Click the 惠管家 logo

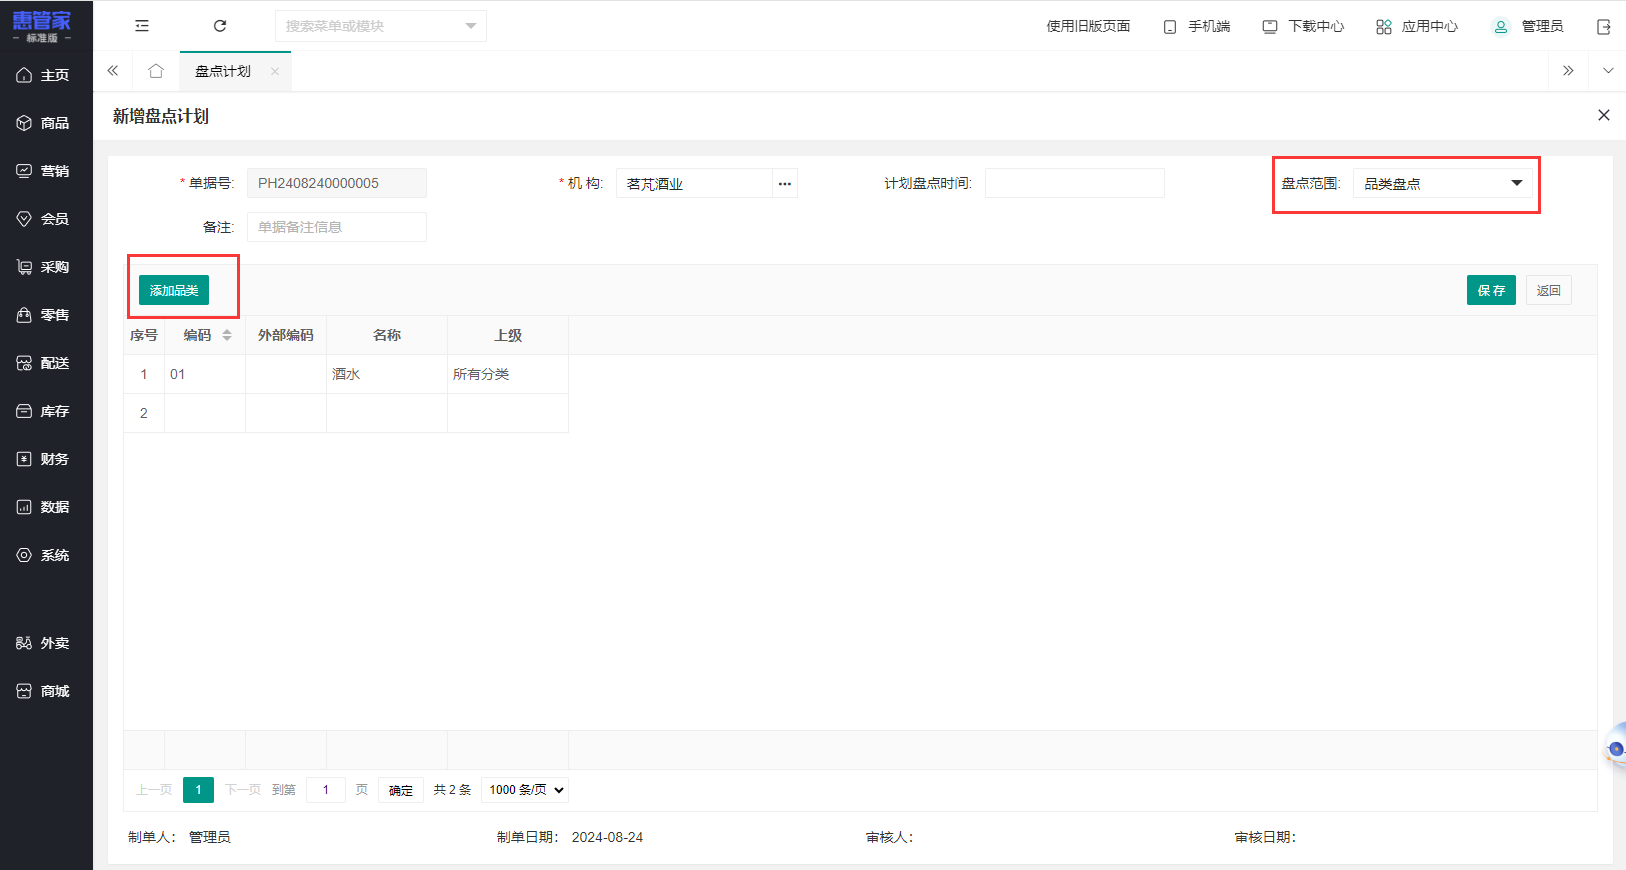pos(42,26)
